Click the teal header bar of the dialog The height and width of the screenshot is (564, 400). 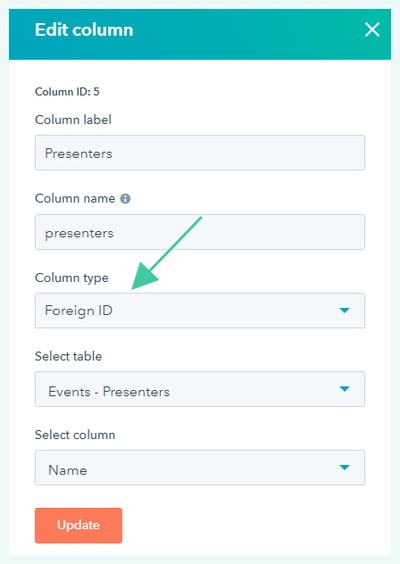coord(200,35)
